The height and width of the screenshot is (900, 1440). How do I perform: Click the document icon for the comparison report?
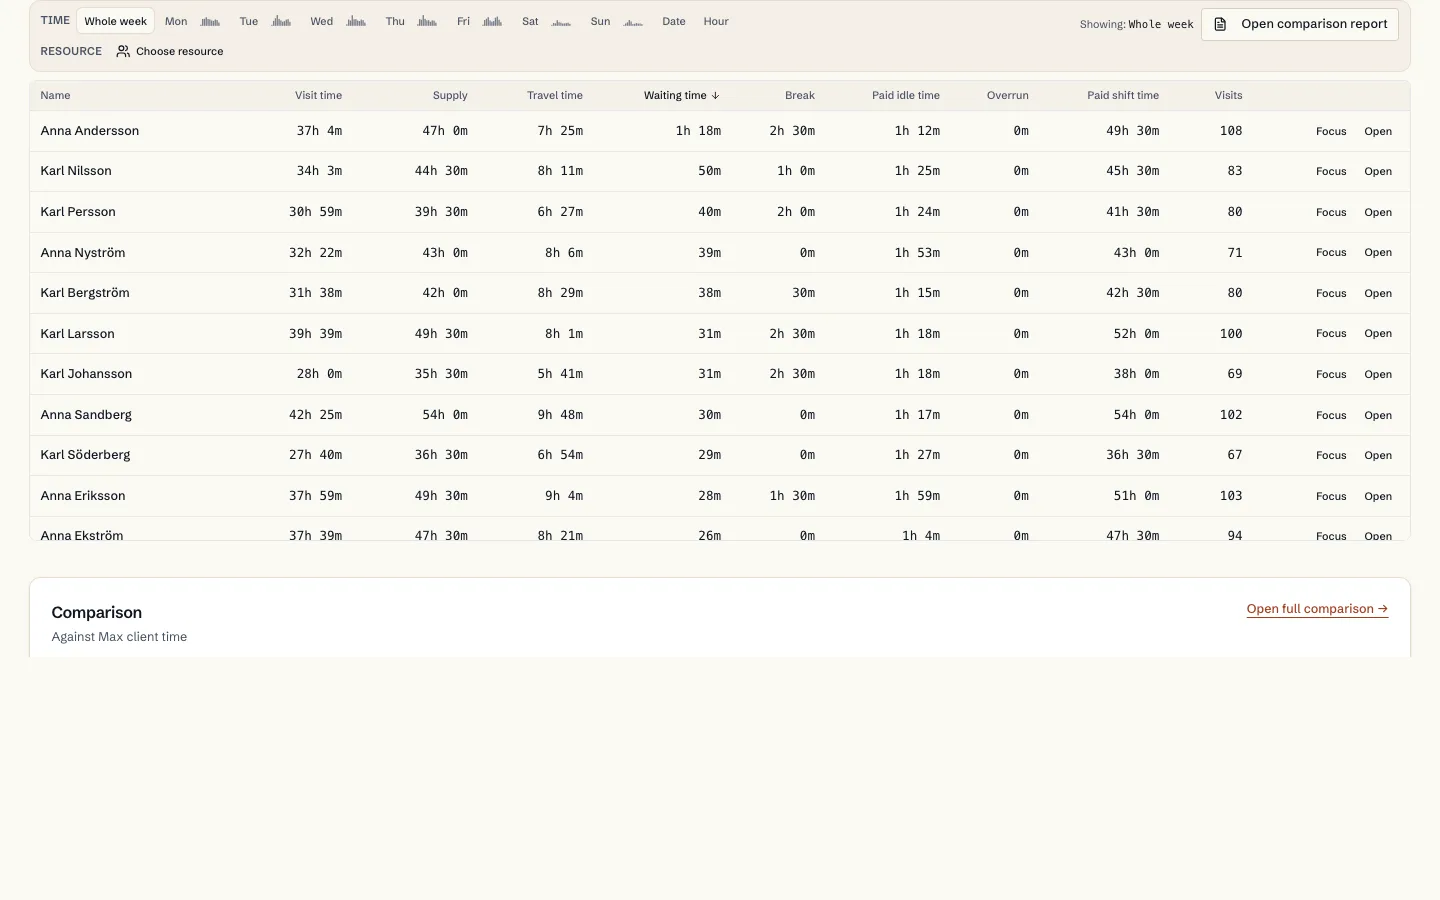1220,24
